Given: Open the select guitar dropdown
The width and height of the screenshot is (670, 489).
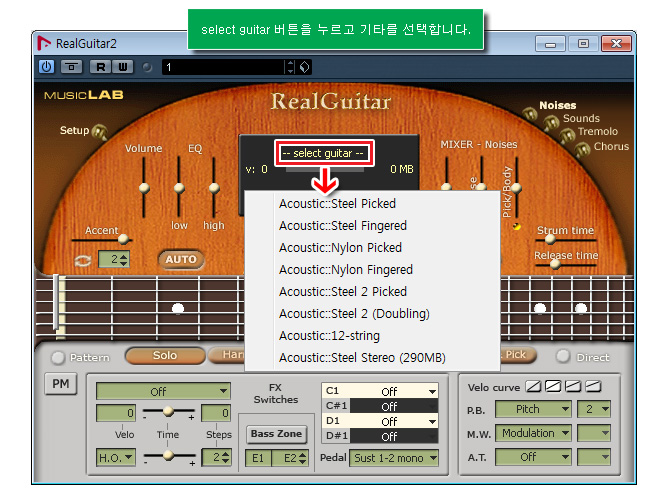Looking at the screenshot, I should click(323, 153).
